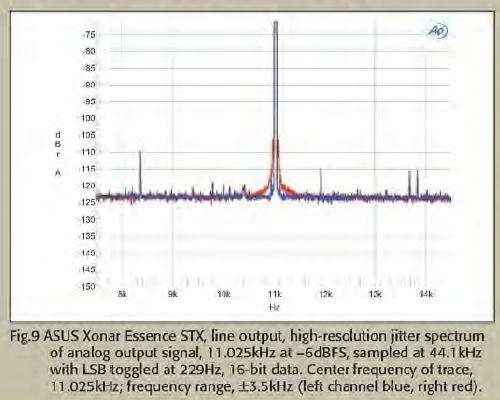Click the -130 dB axis label
The height and width of the screenshot is (400, 500).
click(x=87, y=219)
